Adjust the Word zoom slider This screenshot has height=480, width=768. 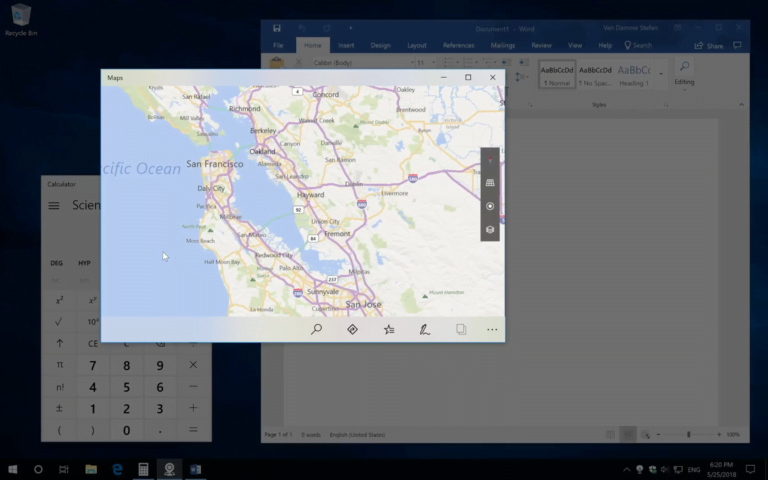pos(689,435)
